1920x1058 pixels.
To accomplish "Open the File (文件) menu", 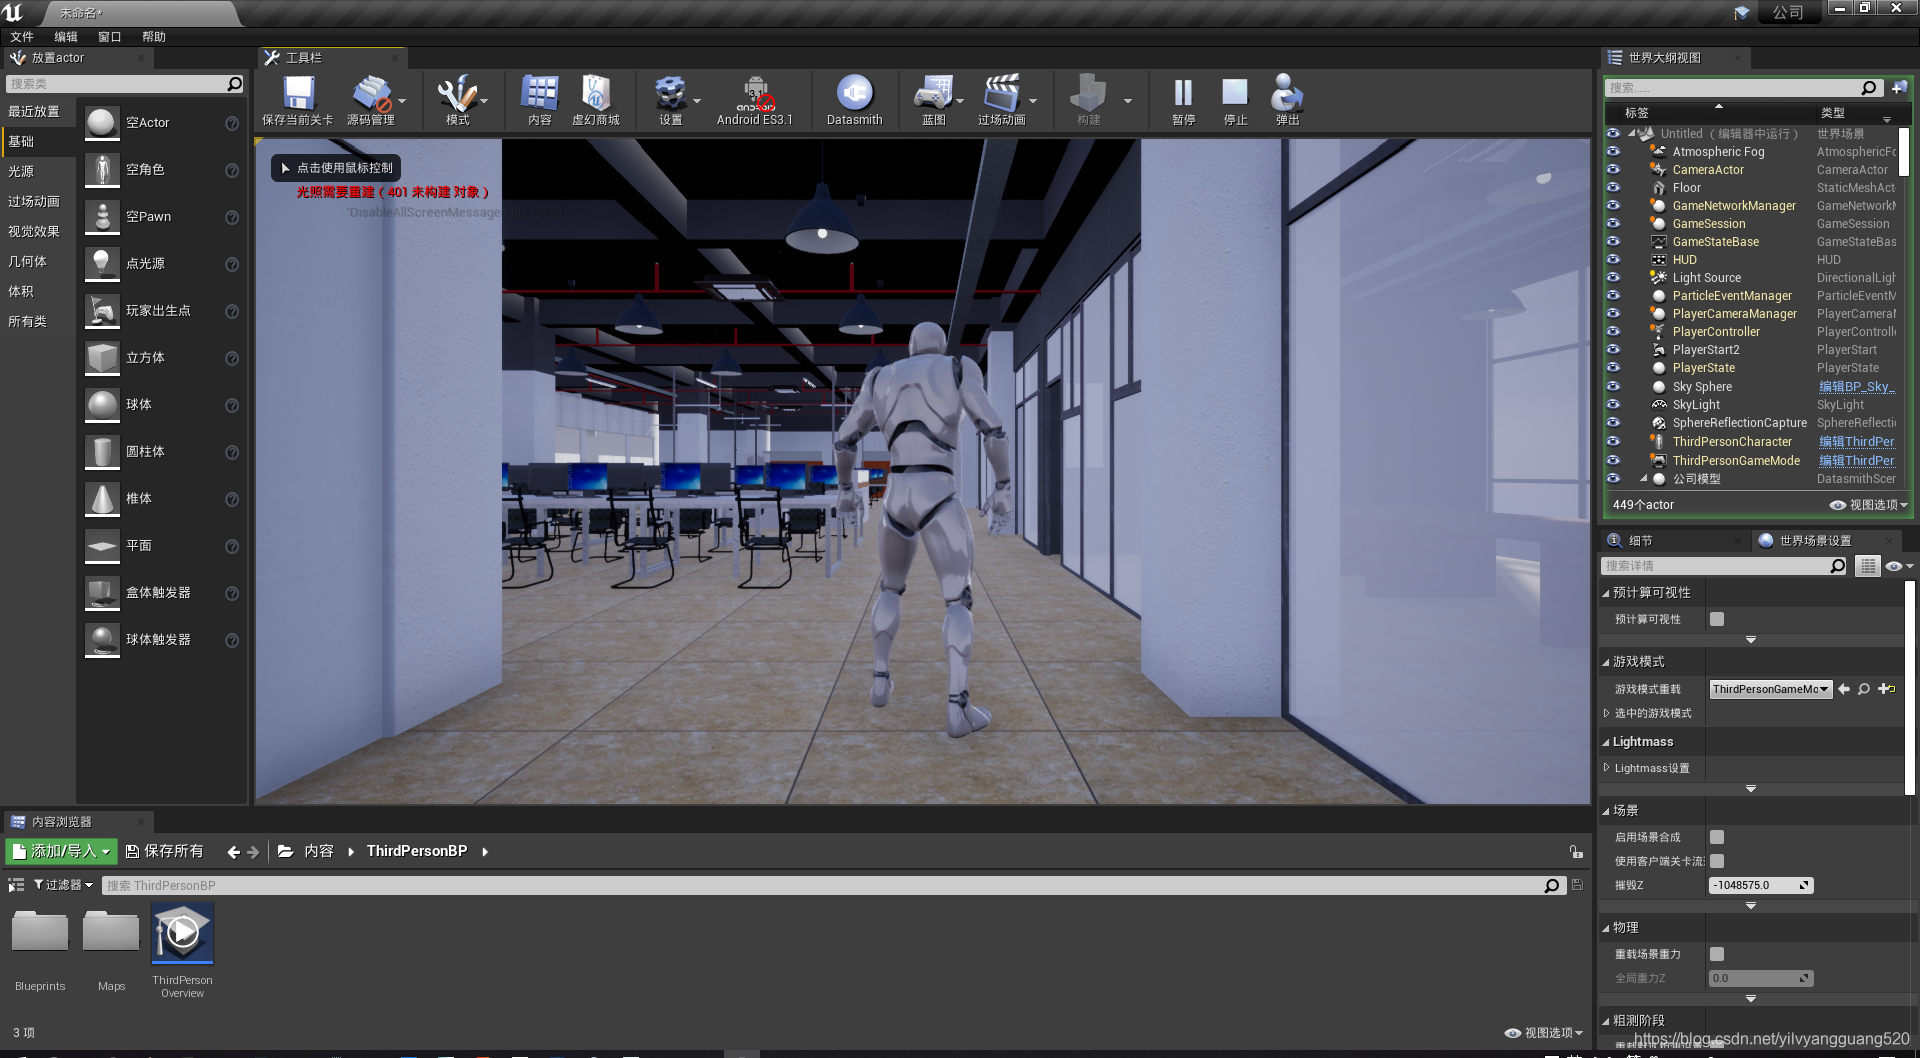I will [x=22, y=37].
